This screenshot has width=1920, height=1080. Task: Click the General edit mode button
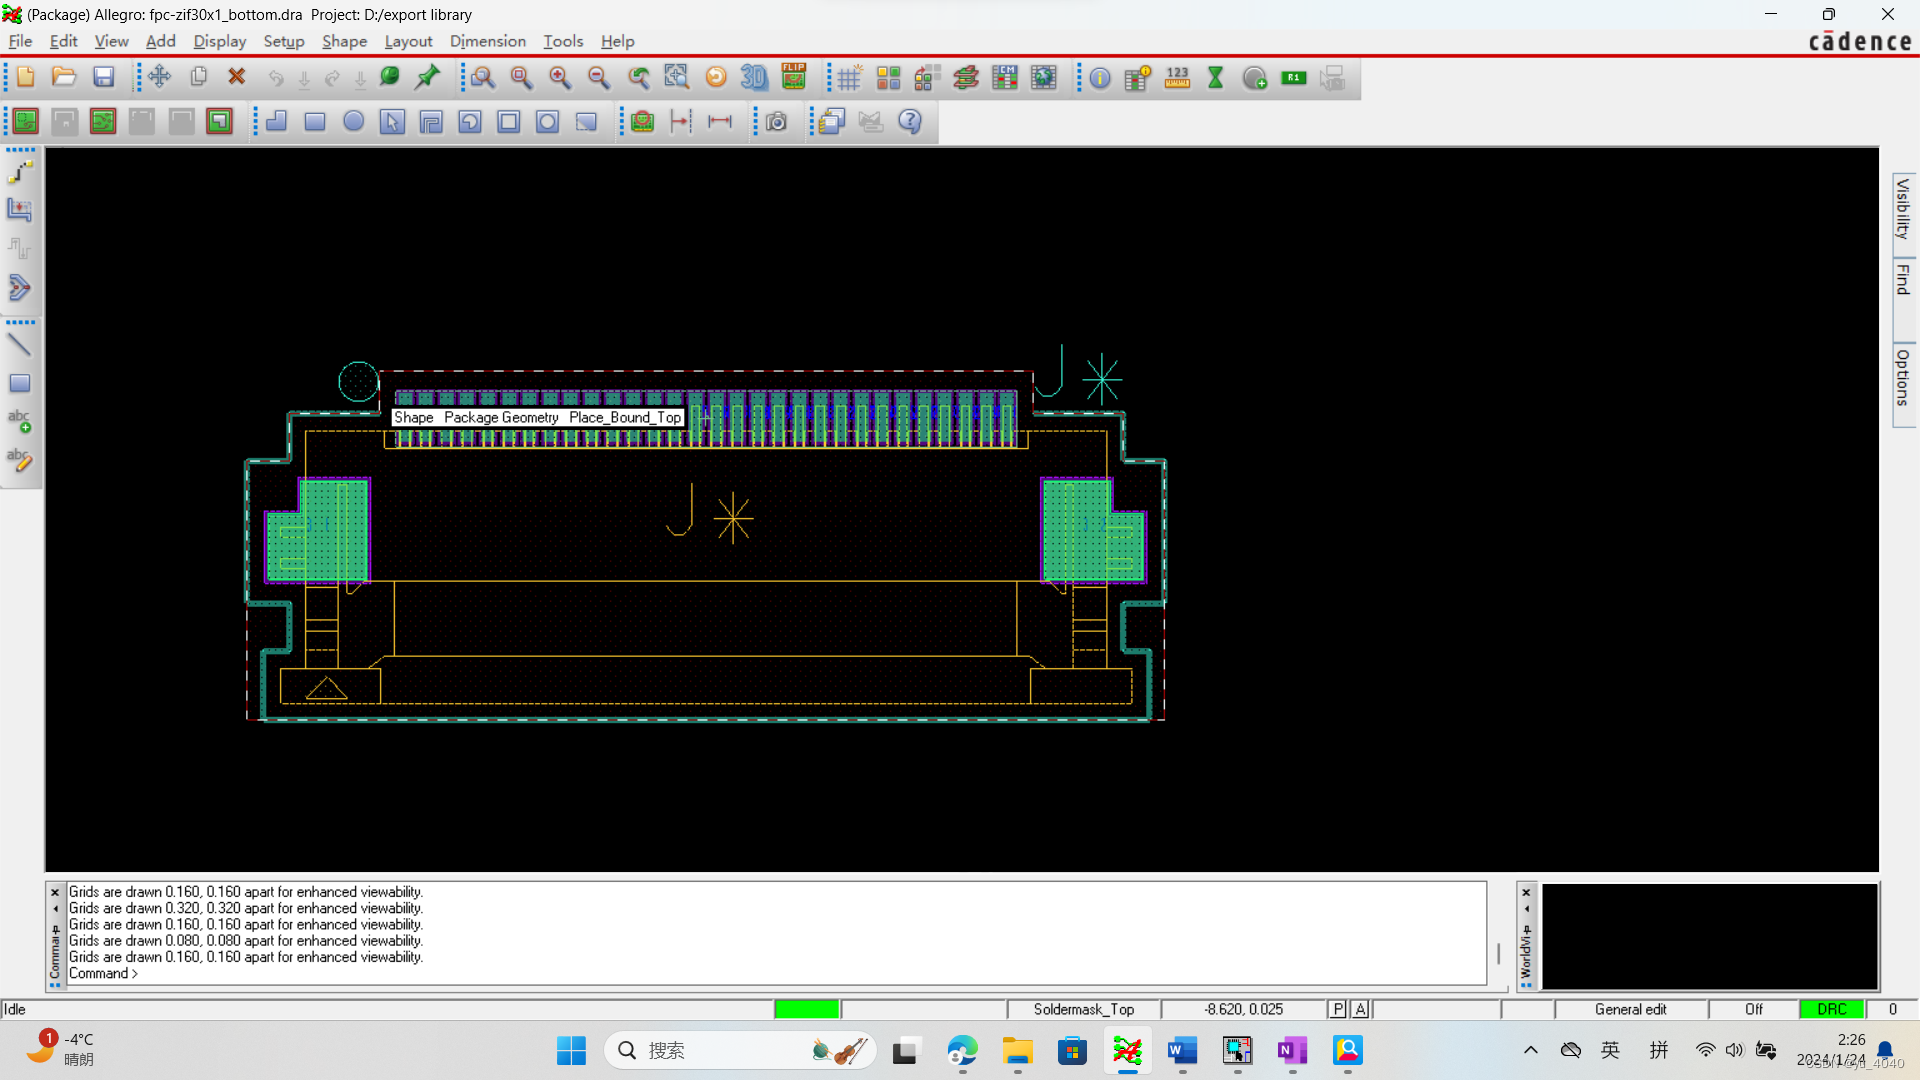(1630, 1009)
